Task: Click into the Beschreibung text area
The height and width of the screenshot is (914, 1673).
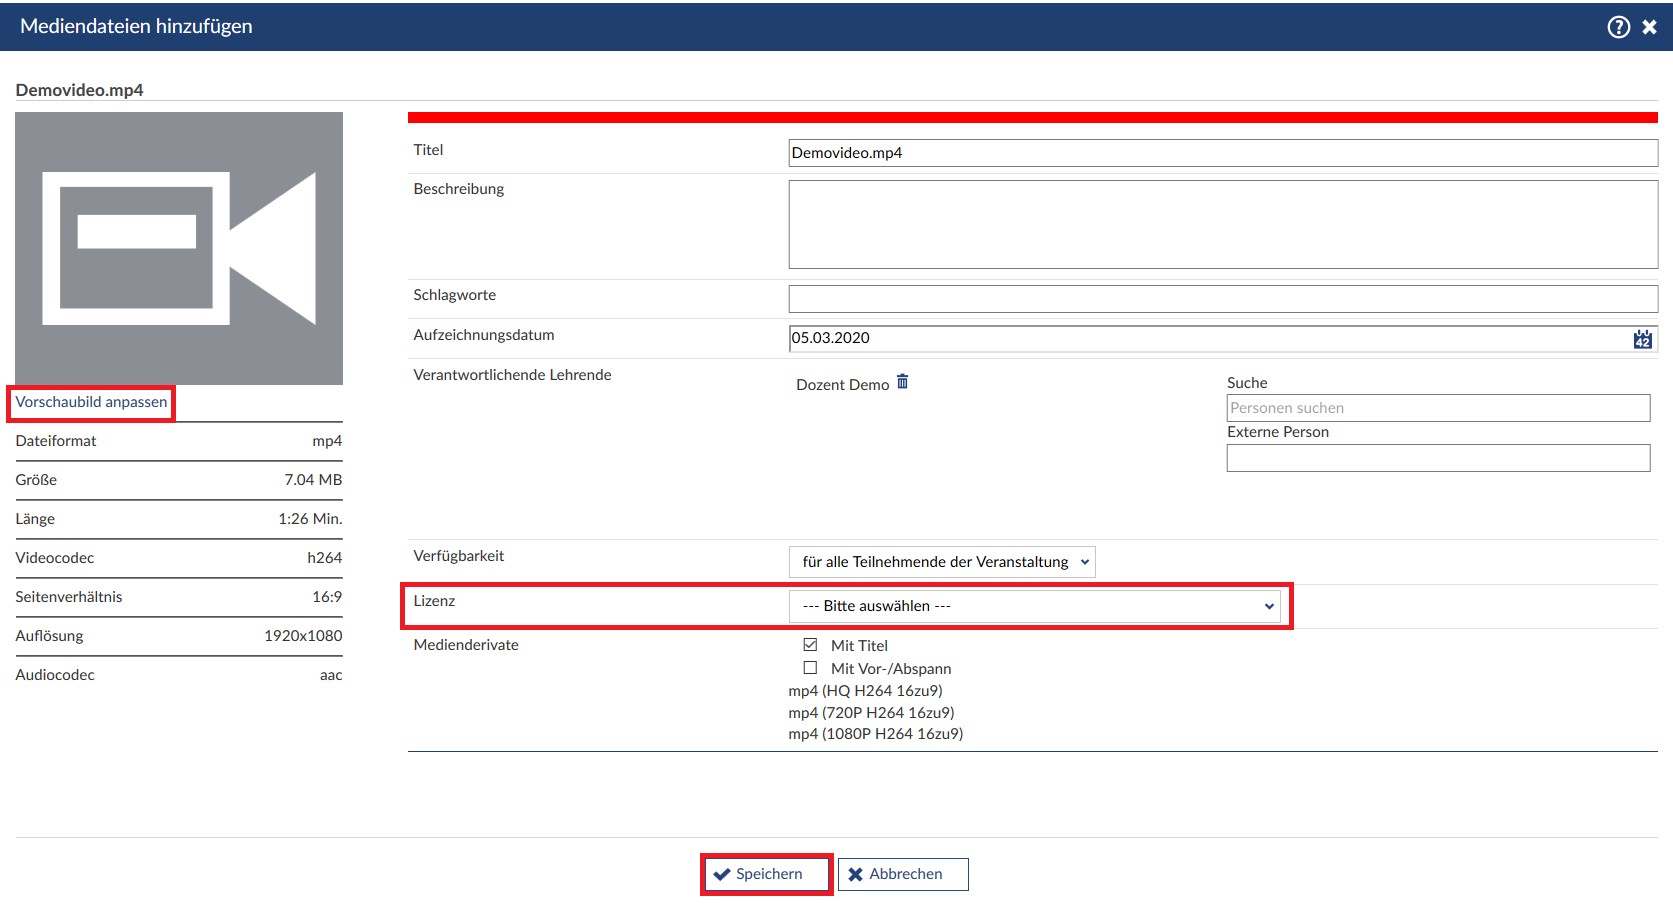Action: coord(1222,224)
